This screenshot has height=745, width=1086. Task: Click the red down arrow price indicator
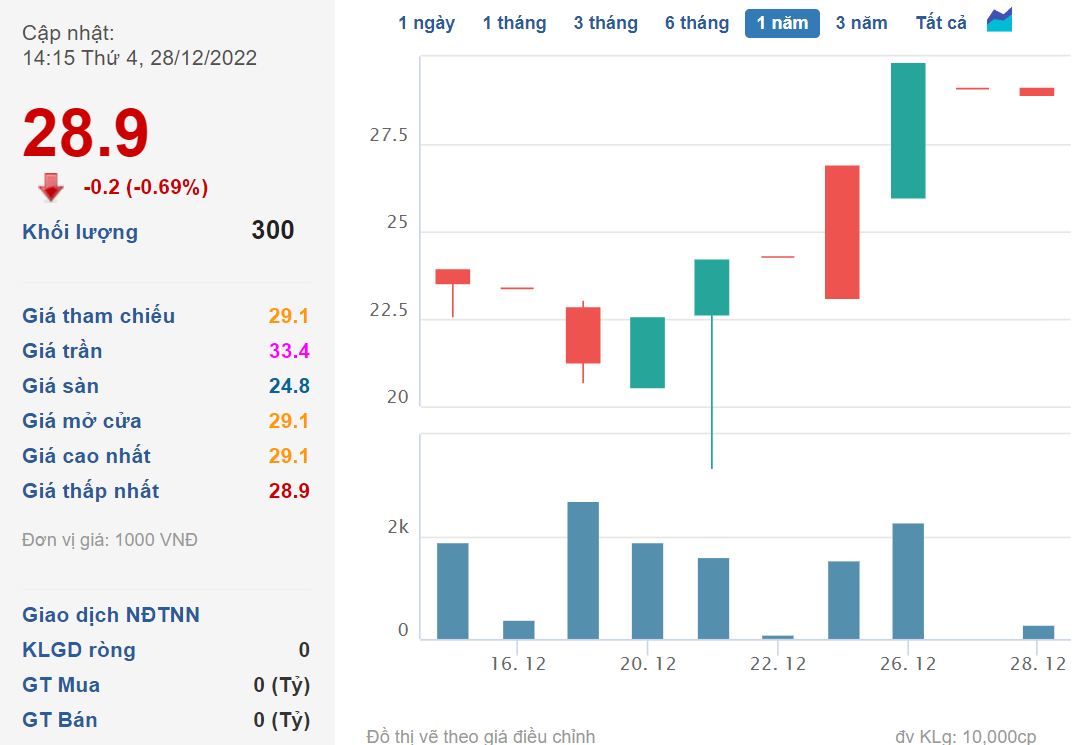click(51, 187)
